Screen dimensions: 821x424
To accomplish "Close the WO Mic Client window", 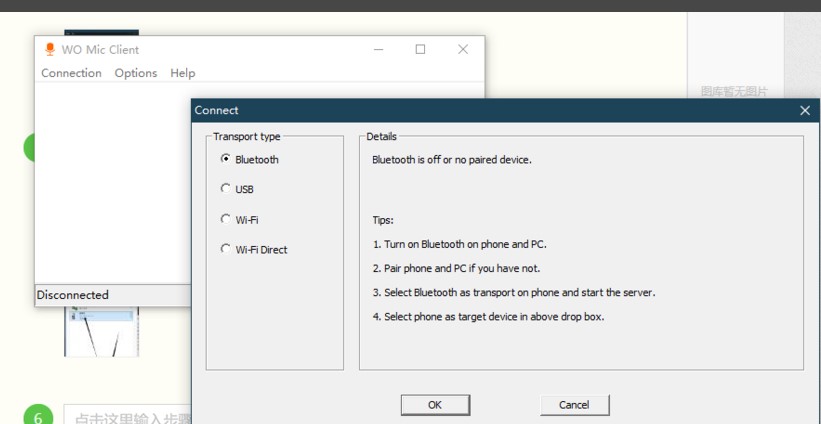I will [x=463, y=49].
